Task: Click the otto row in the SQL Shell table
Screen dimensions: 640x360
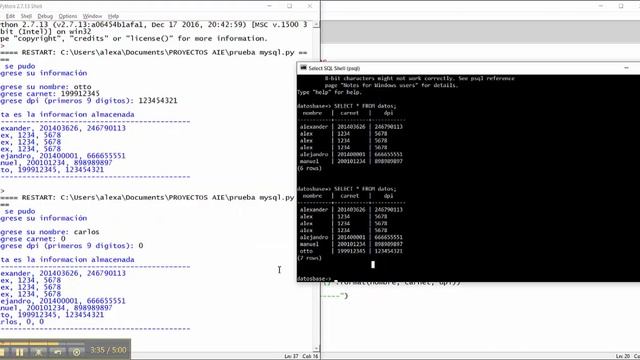Action: (x=351, y=251)
